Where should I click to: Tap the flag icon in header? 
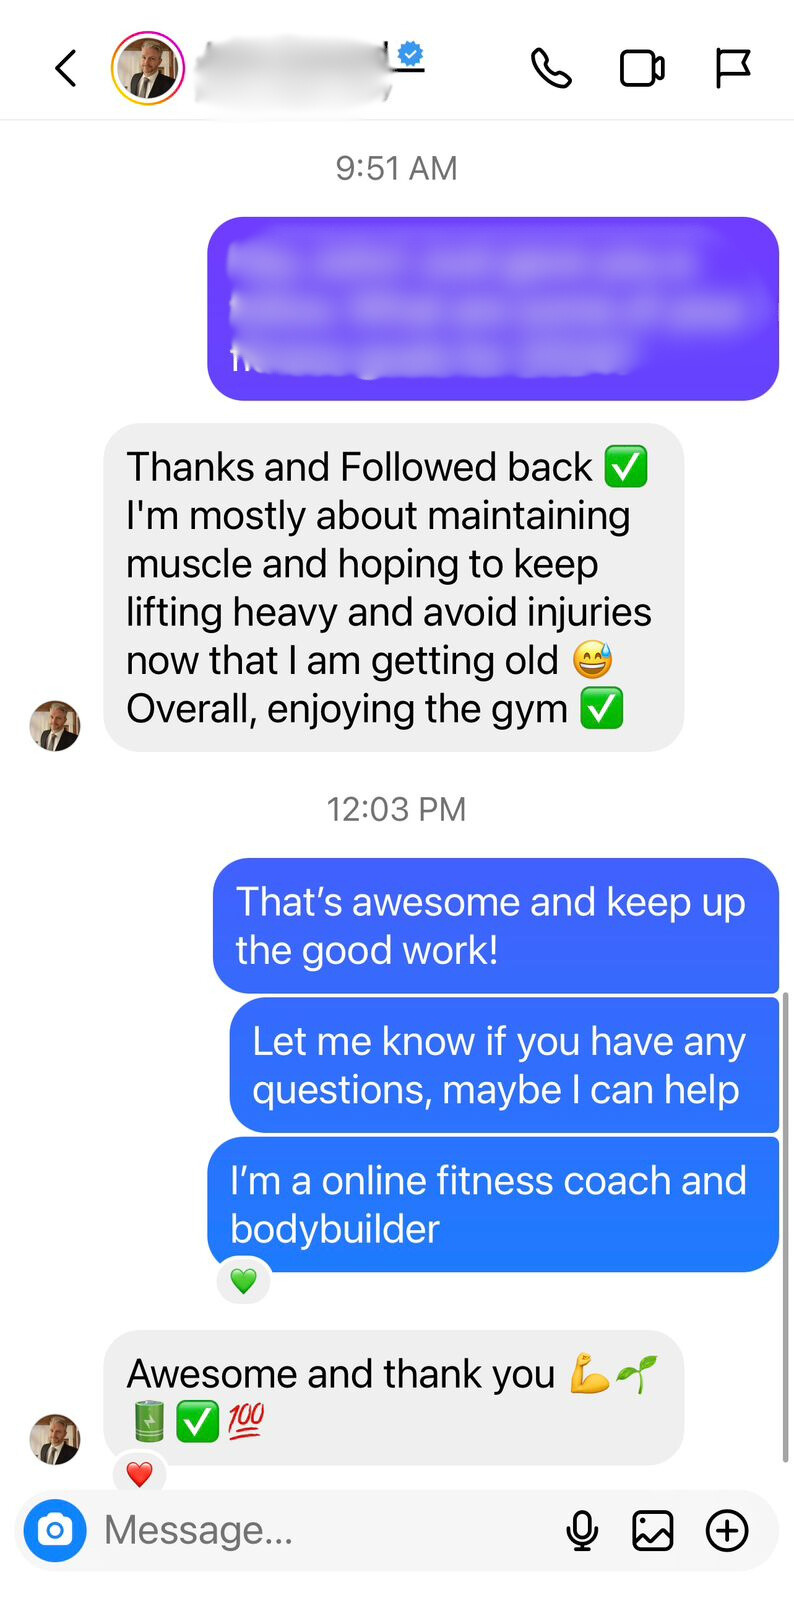click(x=733, y=68)
